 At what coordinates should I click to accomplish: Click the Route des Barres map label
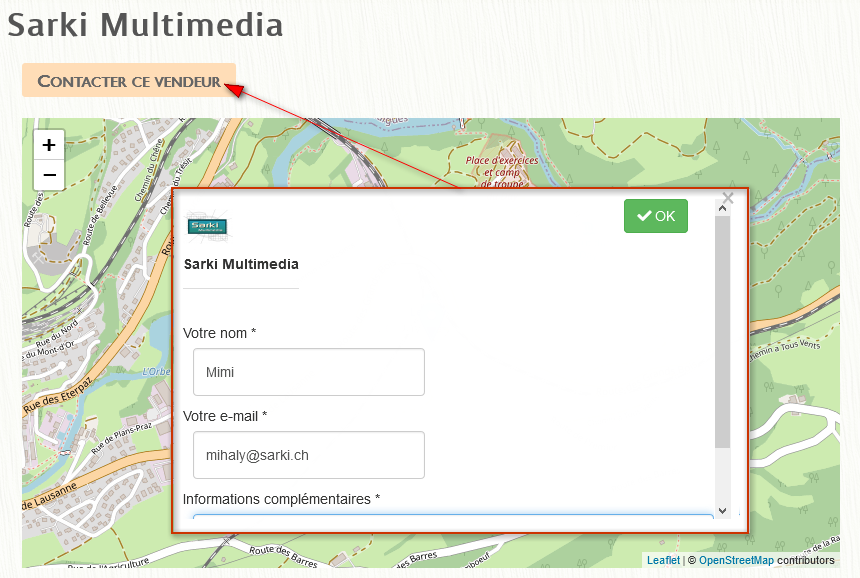click(x=283, y=556)
